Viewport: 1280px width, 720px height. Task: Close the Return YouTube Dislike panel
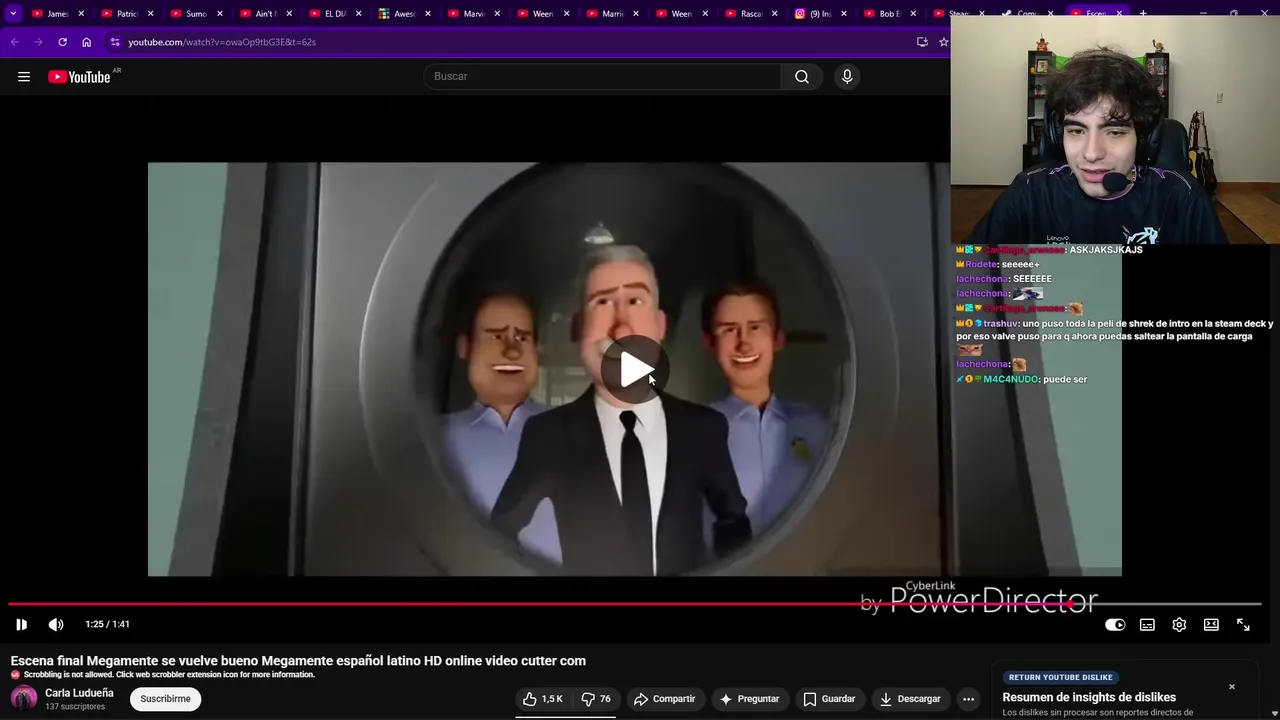(1232, 687)
